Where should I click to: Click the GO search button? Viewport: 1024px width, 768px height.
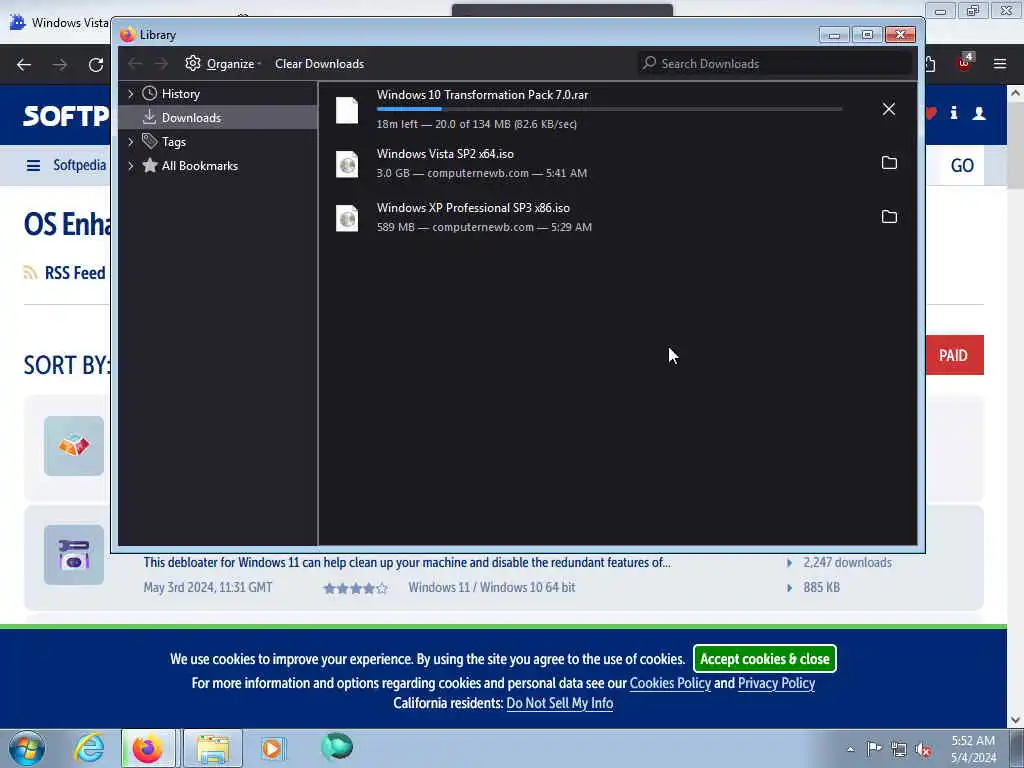[x=962, y=165]
